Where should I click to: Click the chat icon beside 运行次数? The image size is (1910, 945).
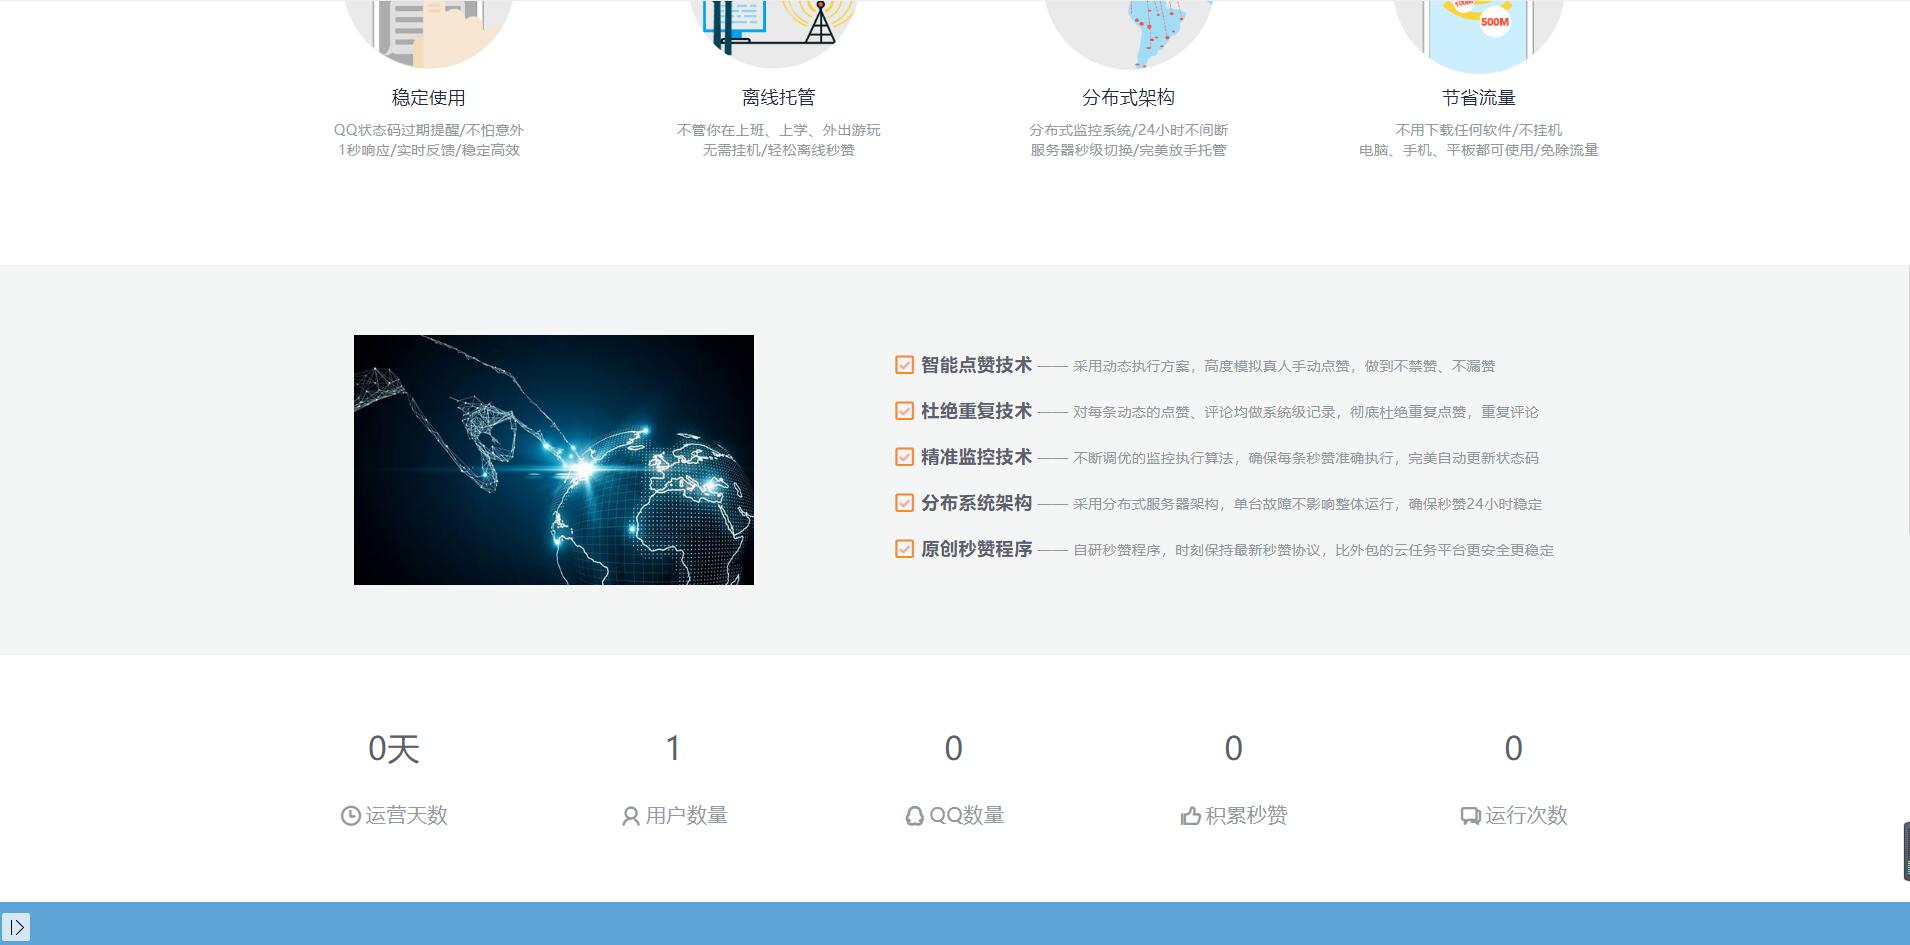(1470, 816)
